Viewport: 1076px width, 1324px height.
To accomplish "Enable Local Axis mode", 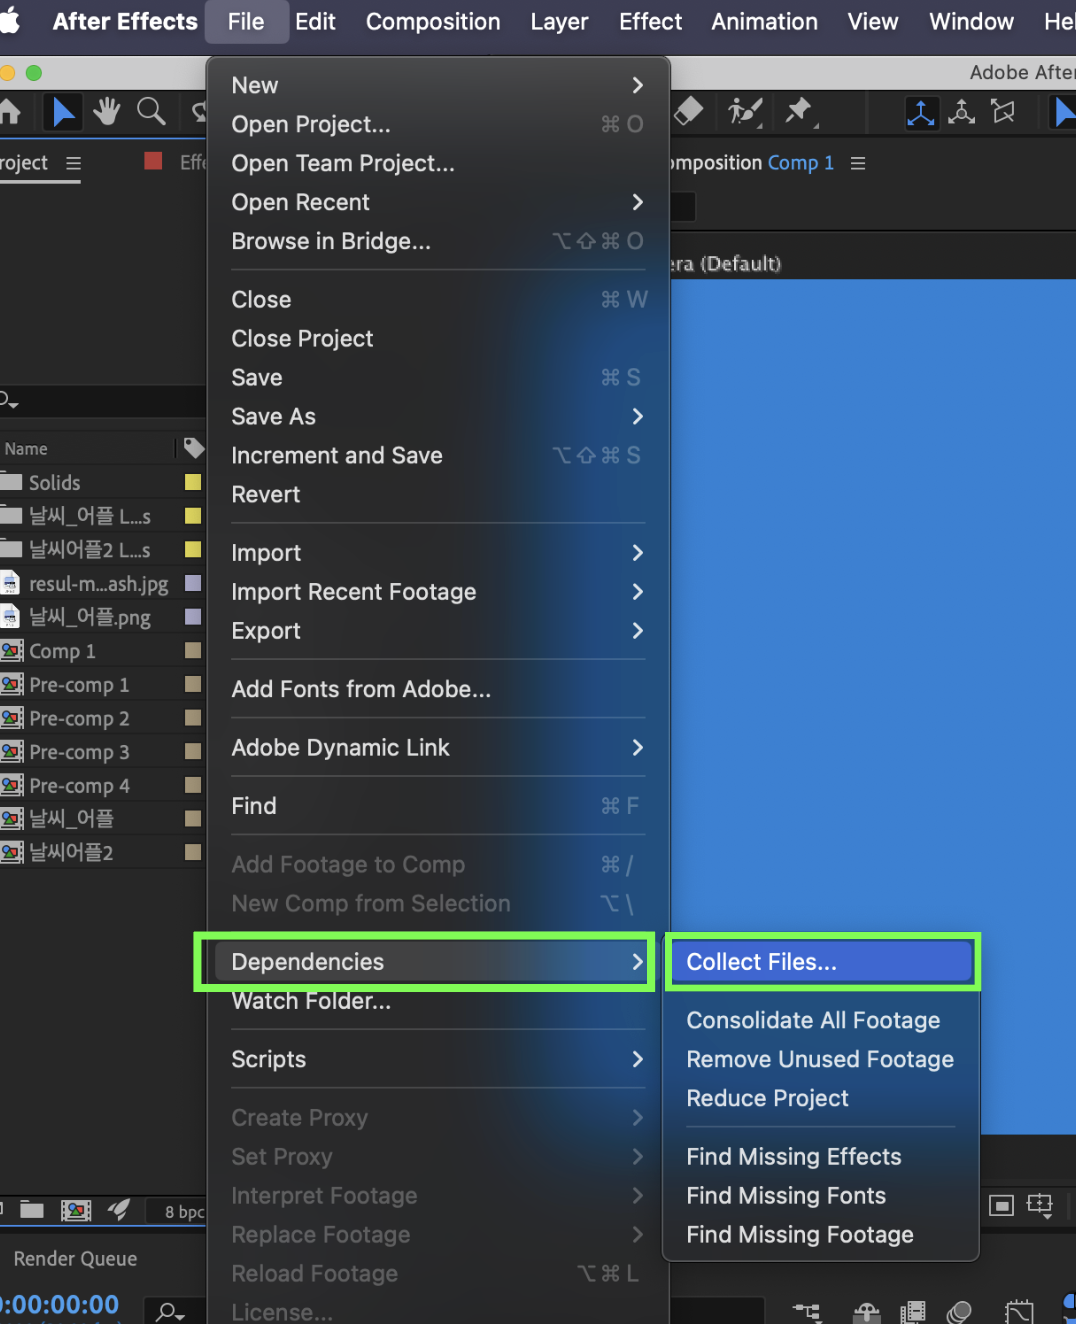I will tap(921, 112).
